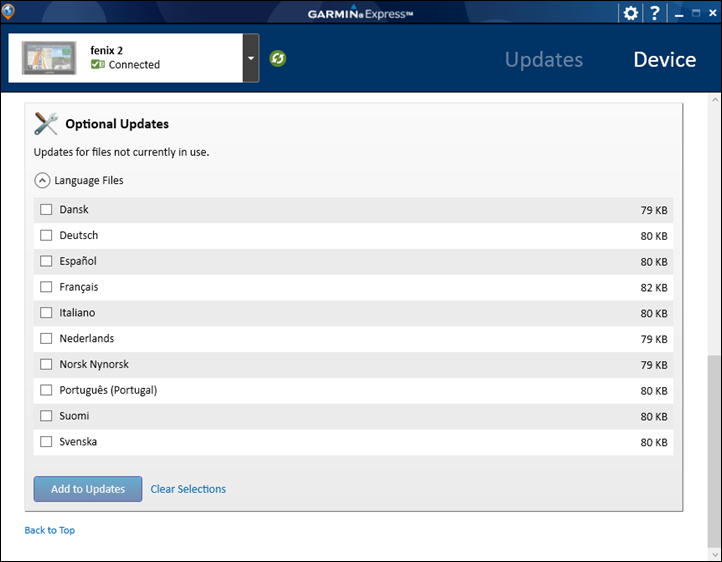Enable the Español language checkbox
The height and width of the screenshot is (562, 722).
(46, 261)
